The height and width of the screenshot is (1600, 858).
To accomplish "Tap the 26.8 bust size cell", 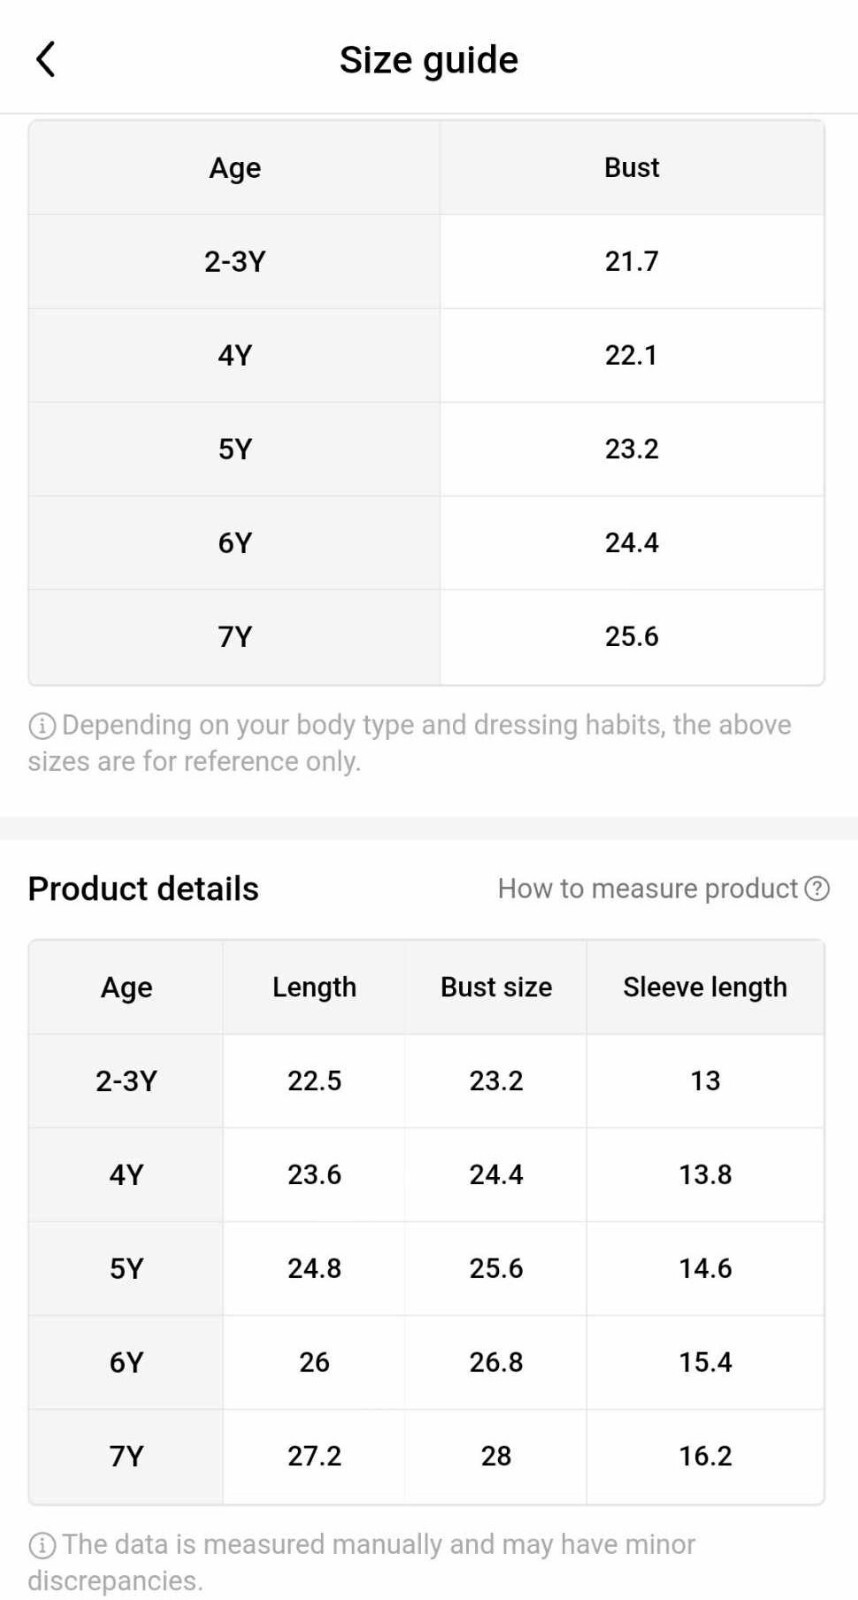I will (496, 1362).
